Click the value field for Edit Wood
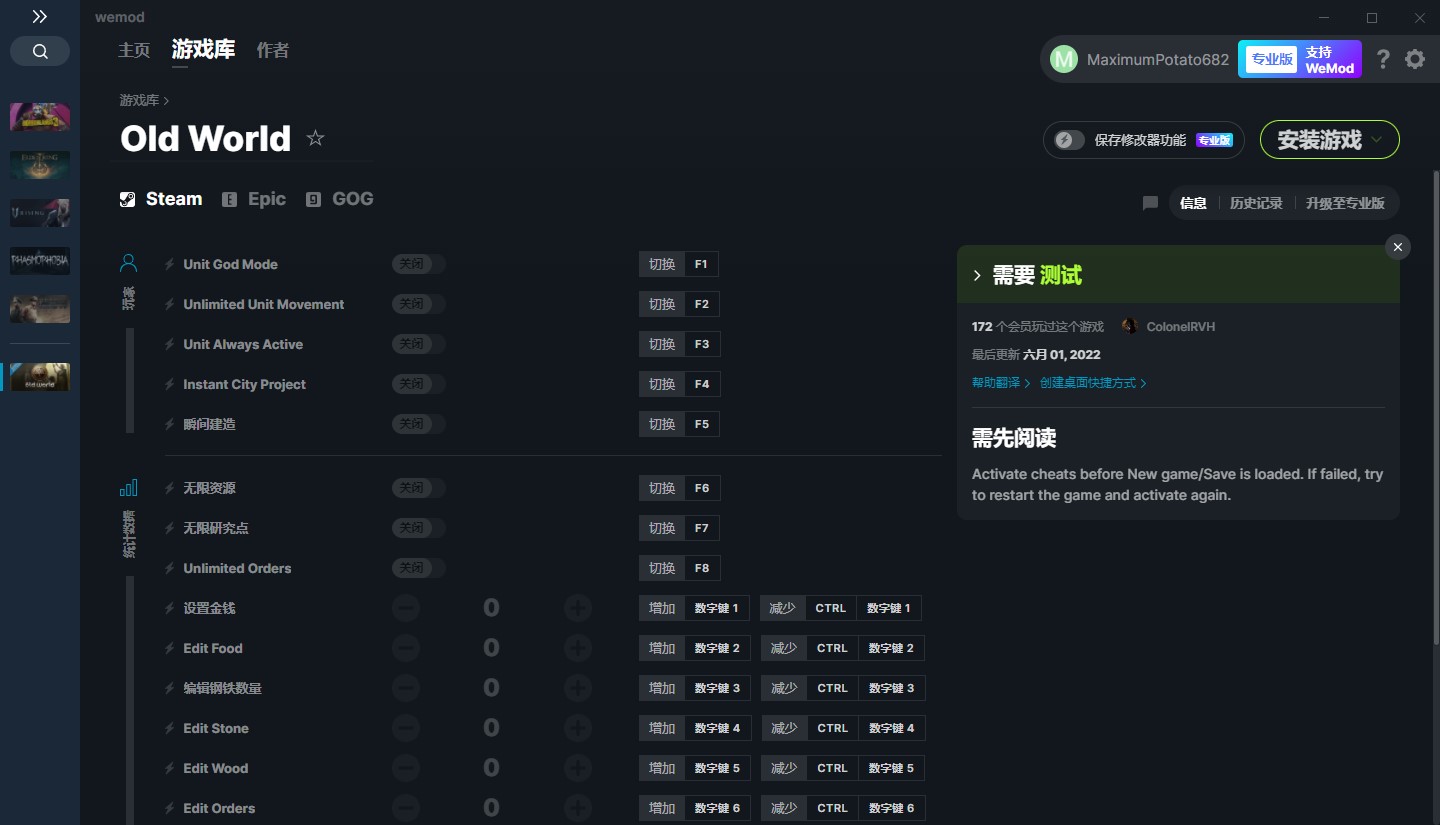Screen dimensions: 1440x825 tap(491, 768)
